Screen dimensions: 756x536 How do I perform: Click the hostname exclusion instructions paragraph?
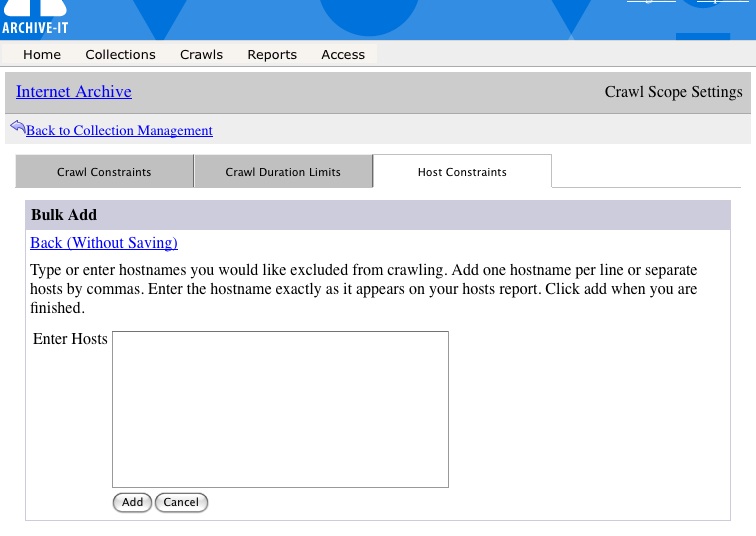pyautogui.click(x=364, y=289)
